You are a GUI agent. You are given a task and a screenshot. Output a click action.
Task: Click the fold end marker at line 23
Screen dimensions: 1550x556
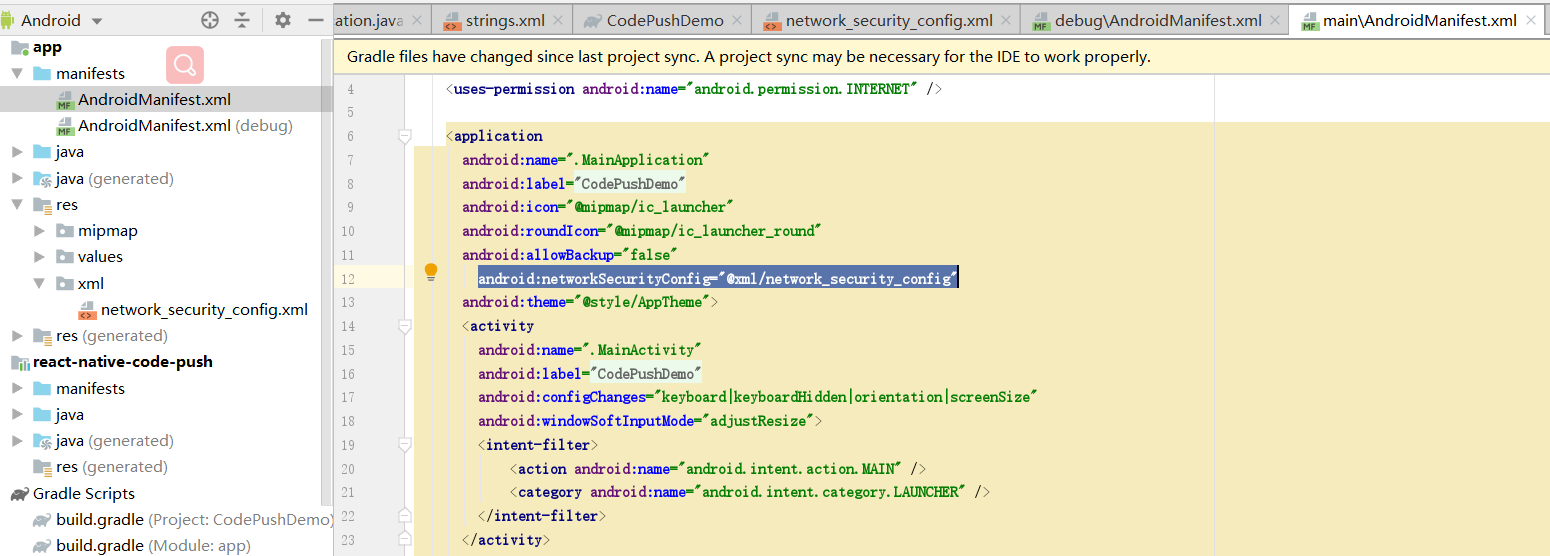pos(405,540)
